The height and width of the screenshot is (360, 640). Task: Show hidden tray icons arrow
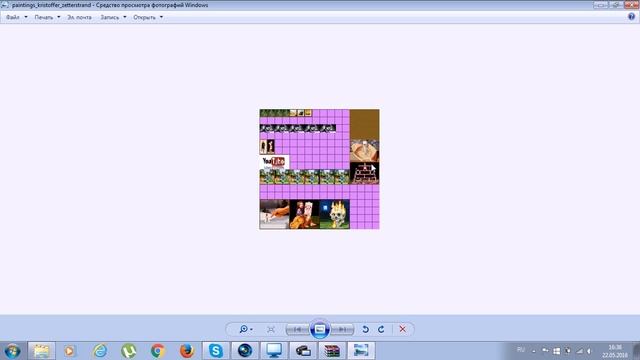coord(533,351)
